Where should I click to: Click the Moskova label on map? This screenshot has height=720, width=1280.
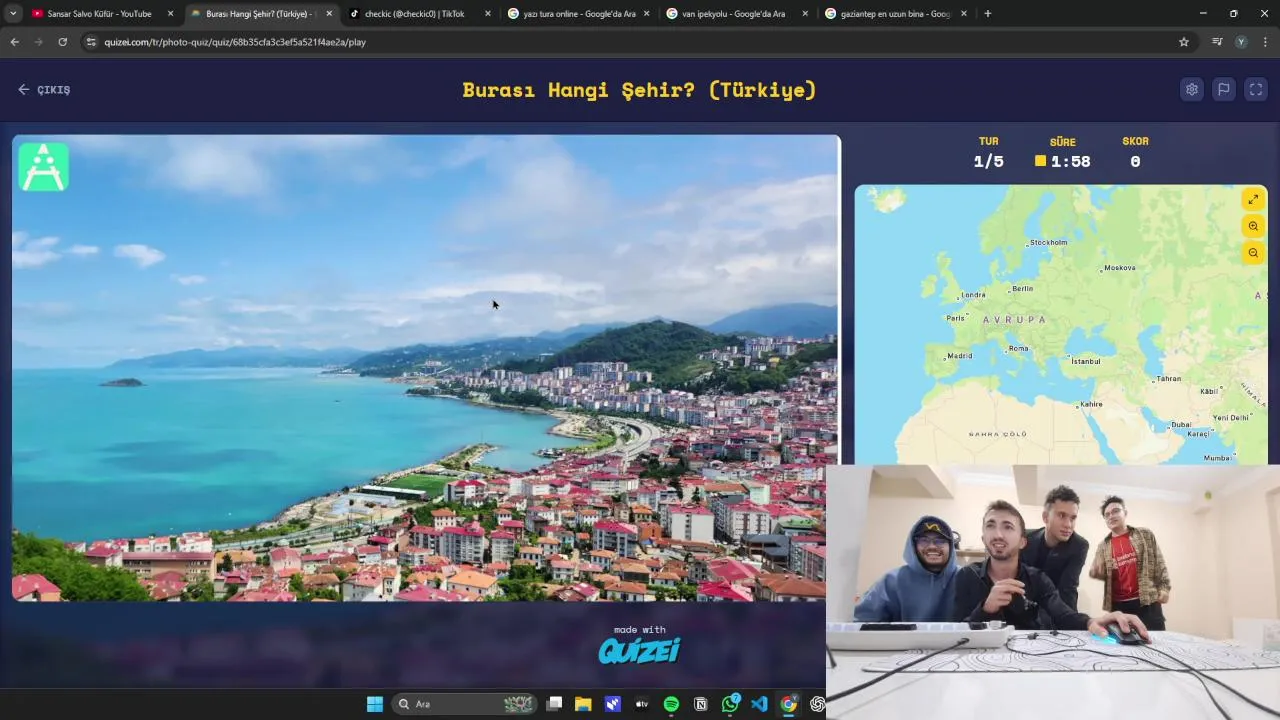[1119, 267]
